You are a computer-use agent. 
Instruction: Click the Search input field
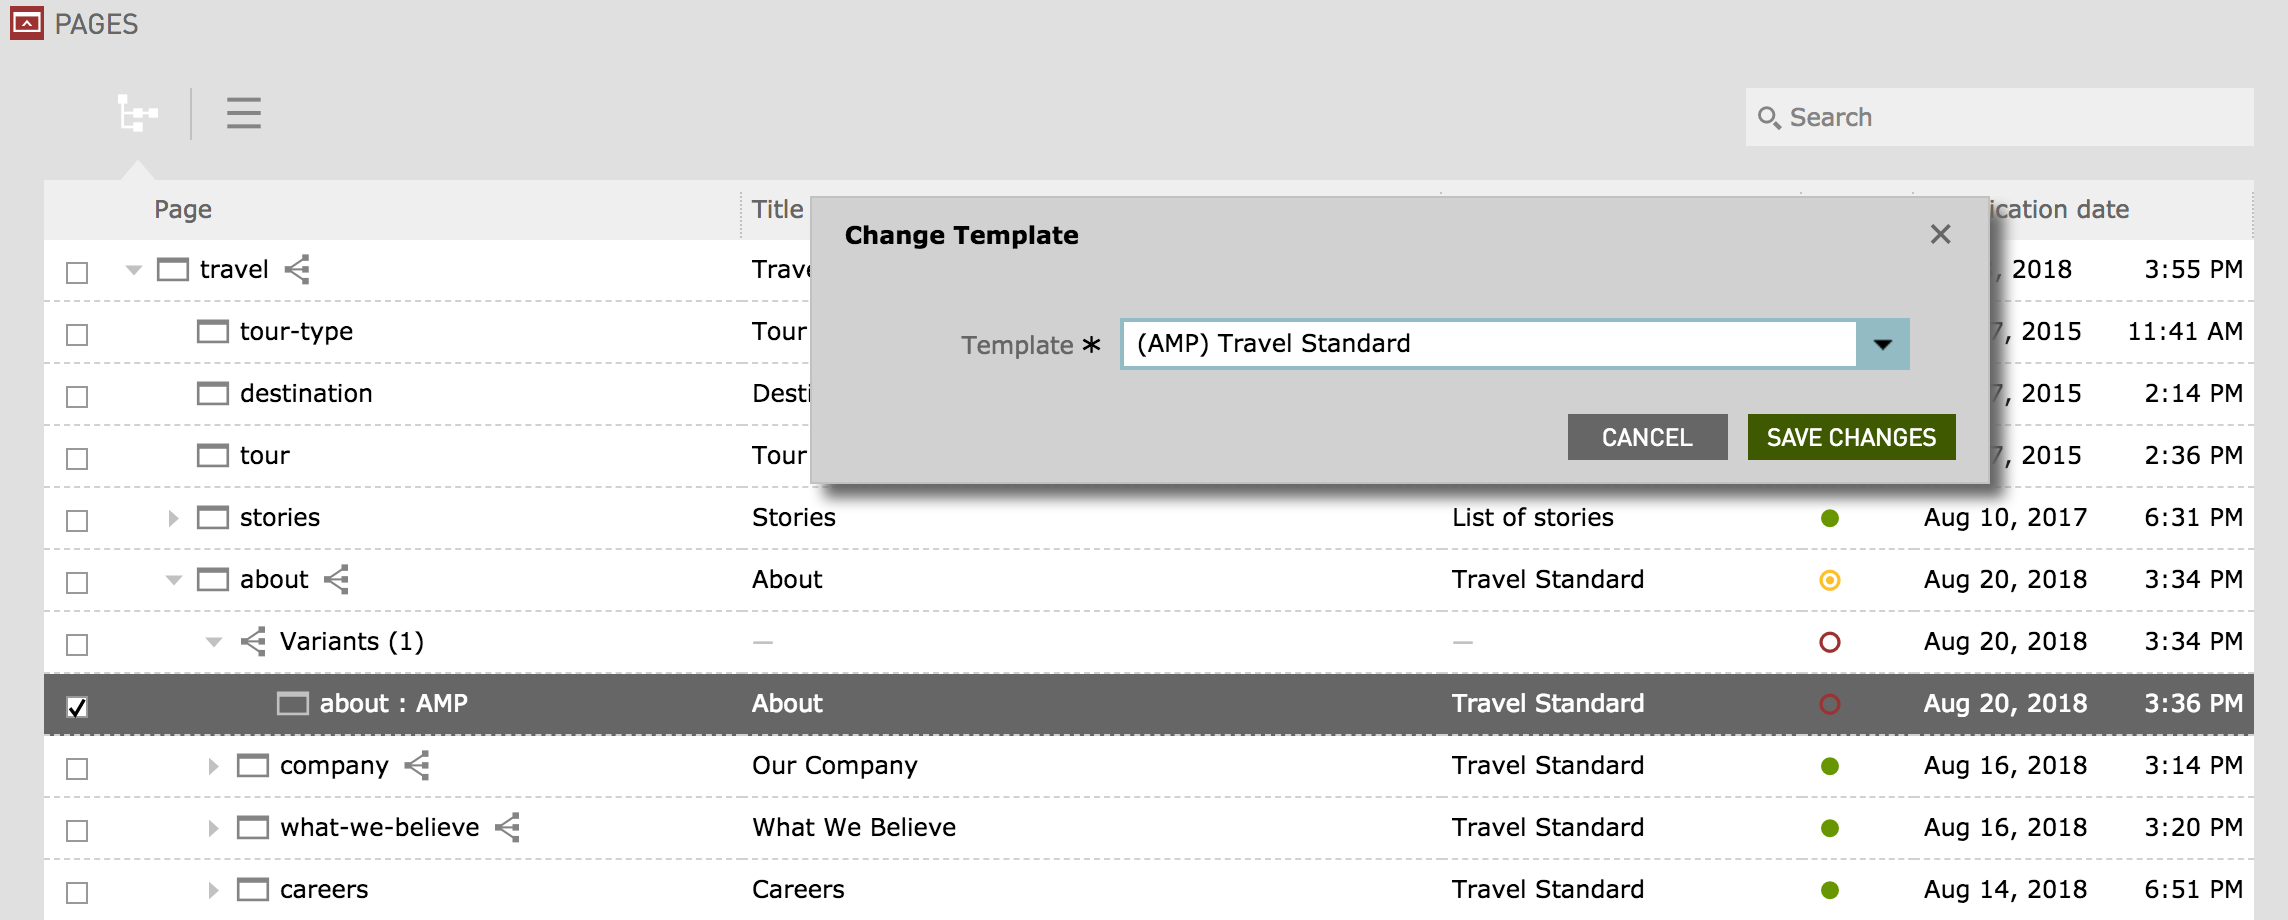tap(1990, 116)
